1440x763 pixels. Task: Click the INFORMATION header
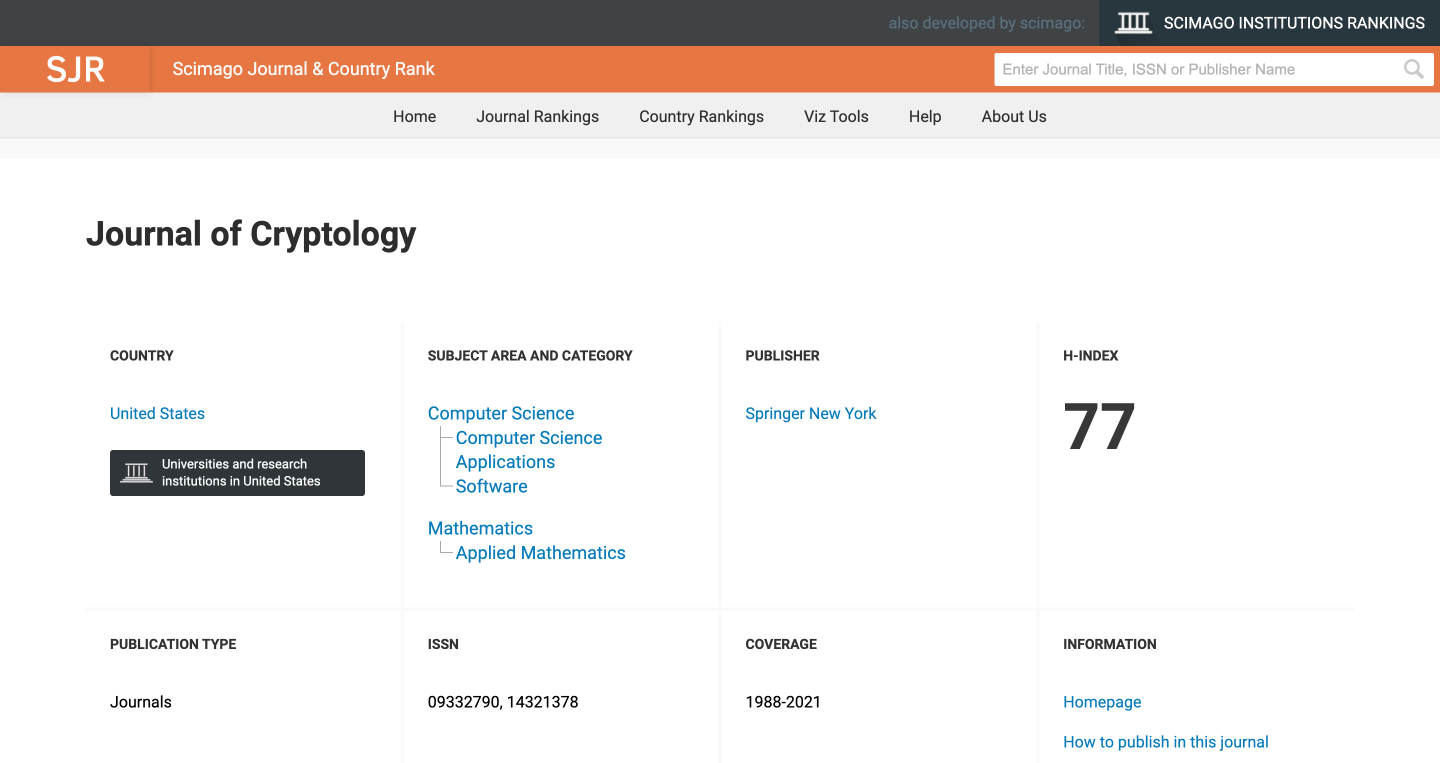click(x=1110, y=644)
